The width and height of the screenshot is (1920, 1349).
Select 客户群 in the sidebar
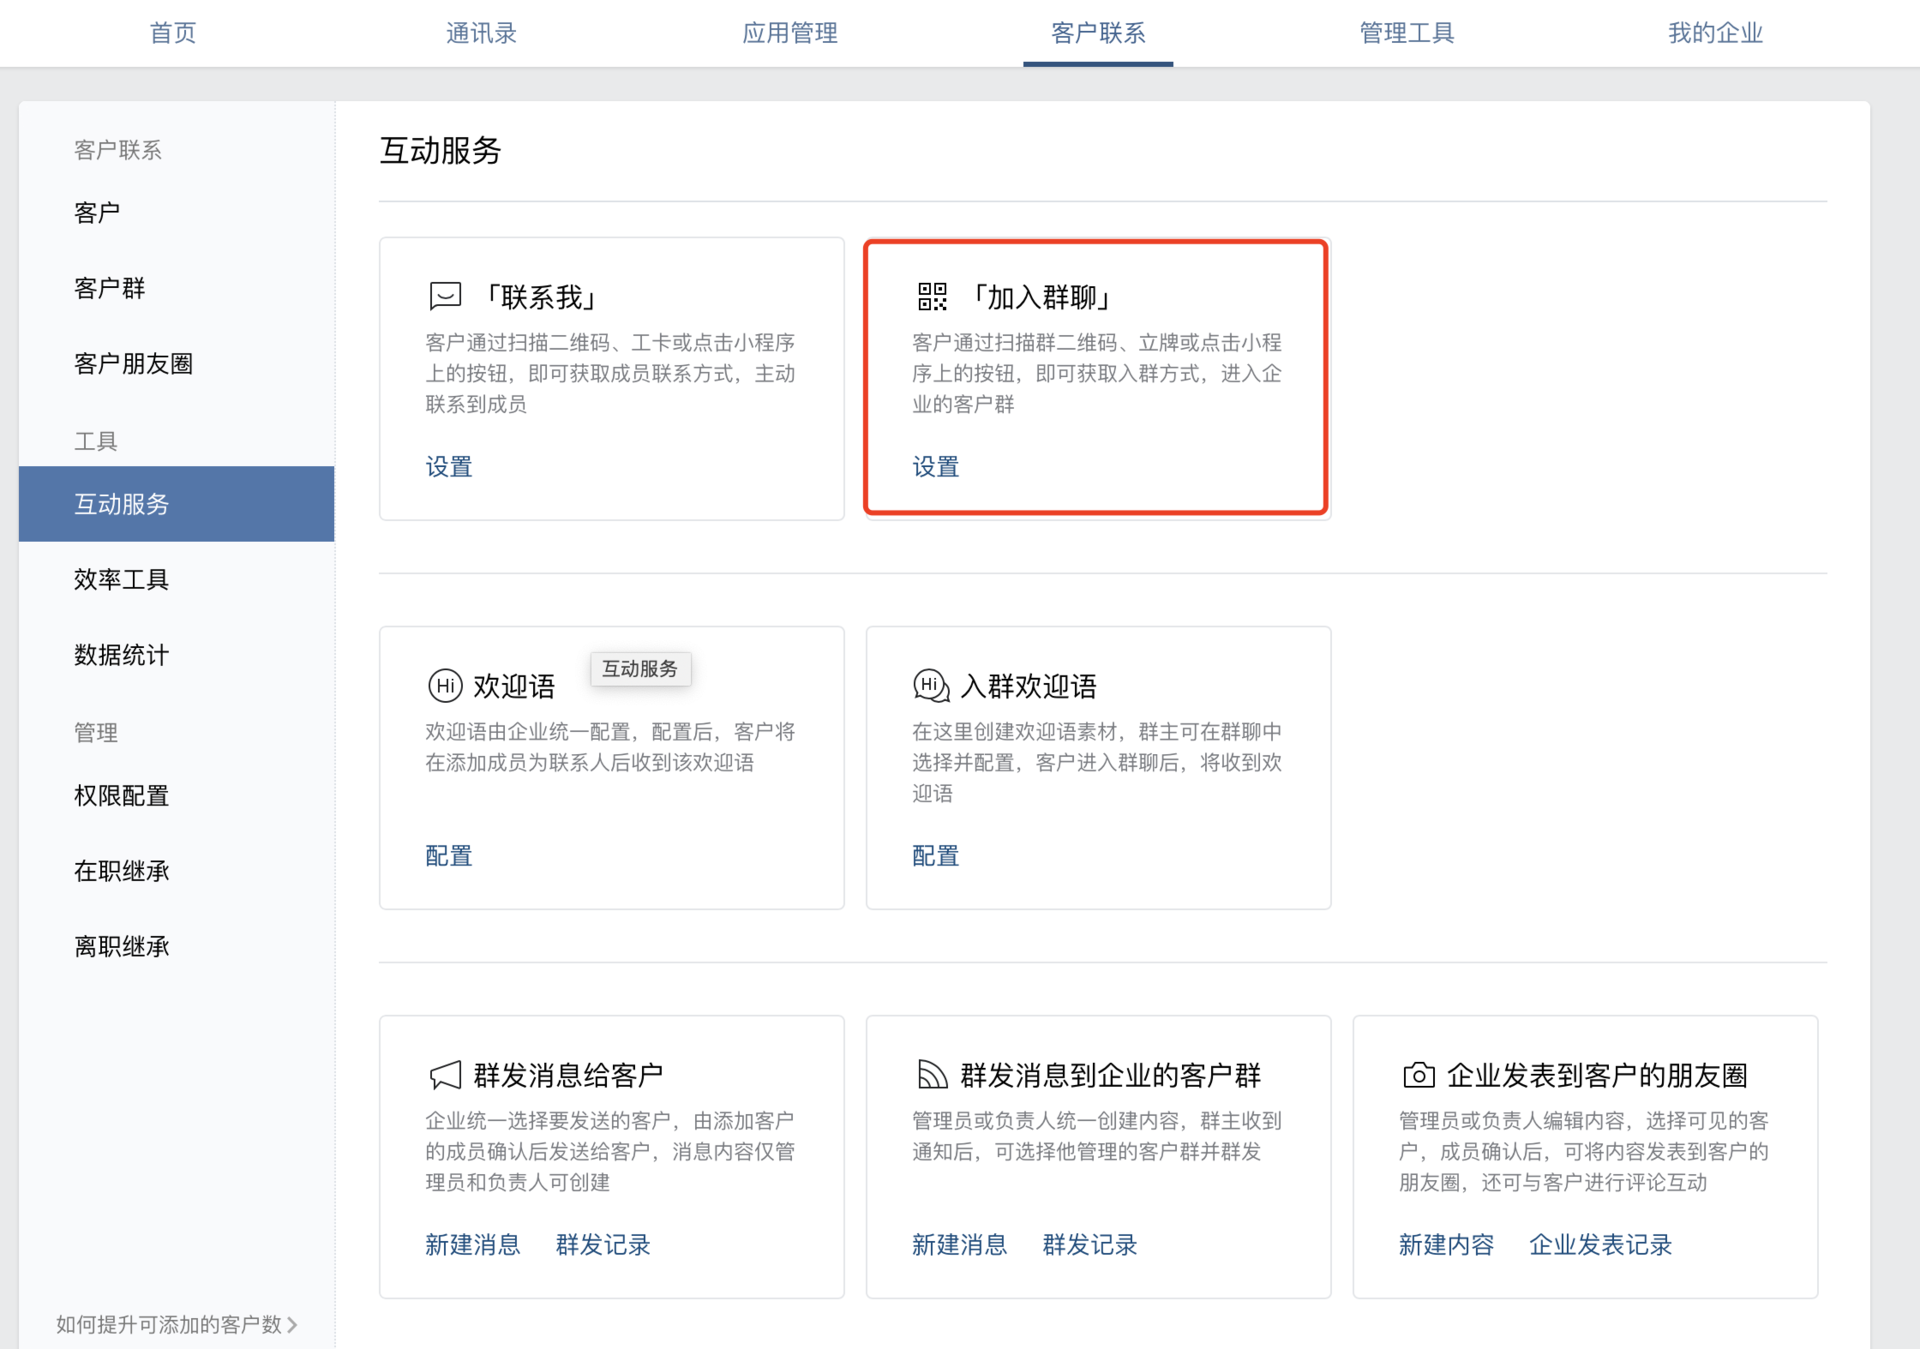(x=110, y=289)
